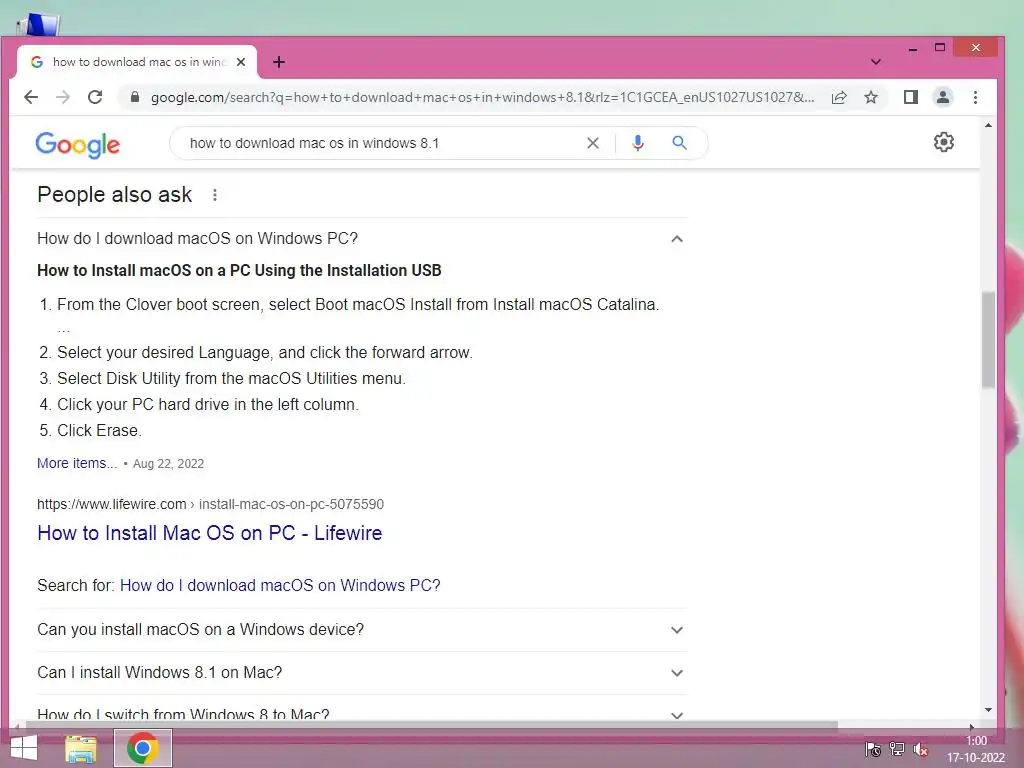This screenshot has height=768, width=1024.
Task: Reload the Google search page
Action: point(95,97)
